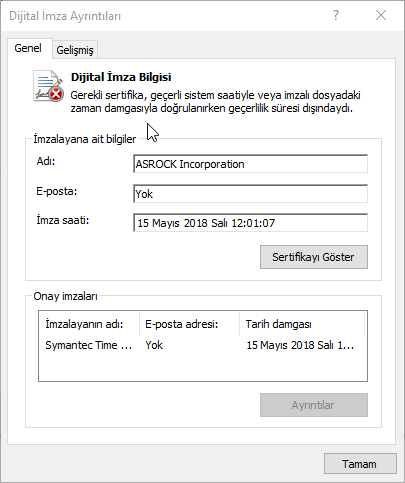Click the 15 Mayıs 2018 timestamp cell
This screenshot has width=405, height=483.
pyautogui.click(x=300, y=345)
